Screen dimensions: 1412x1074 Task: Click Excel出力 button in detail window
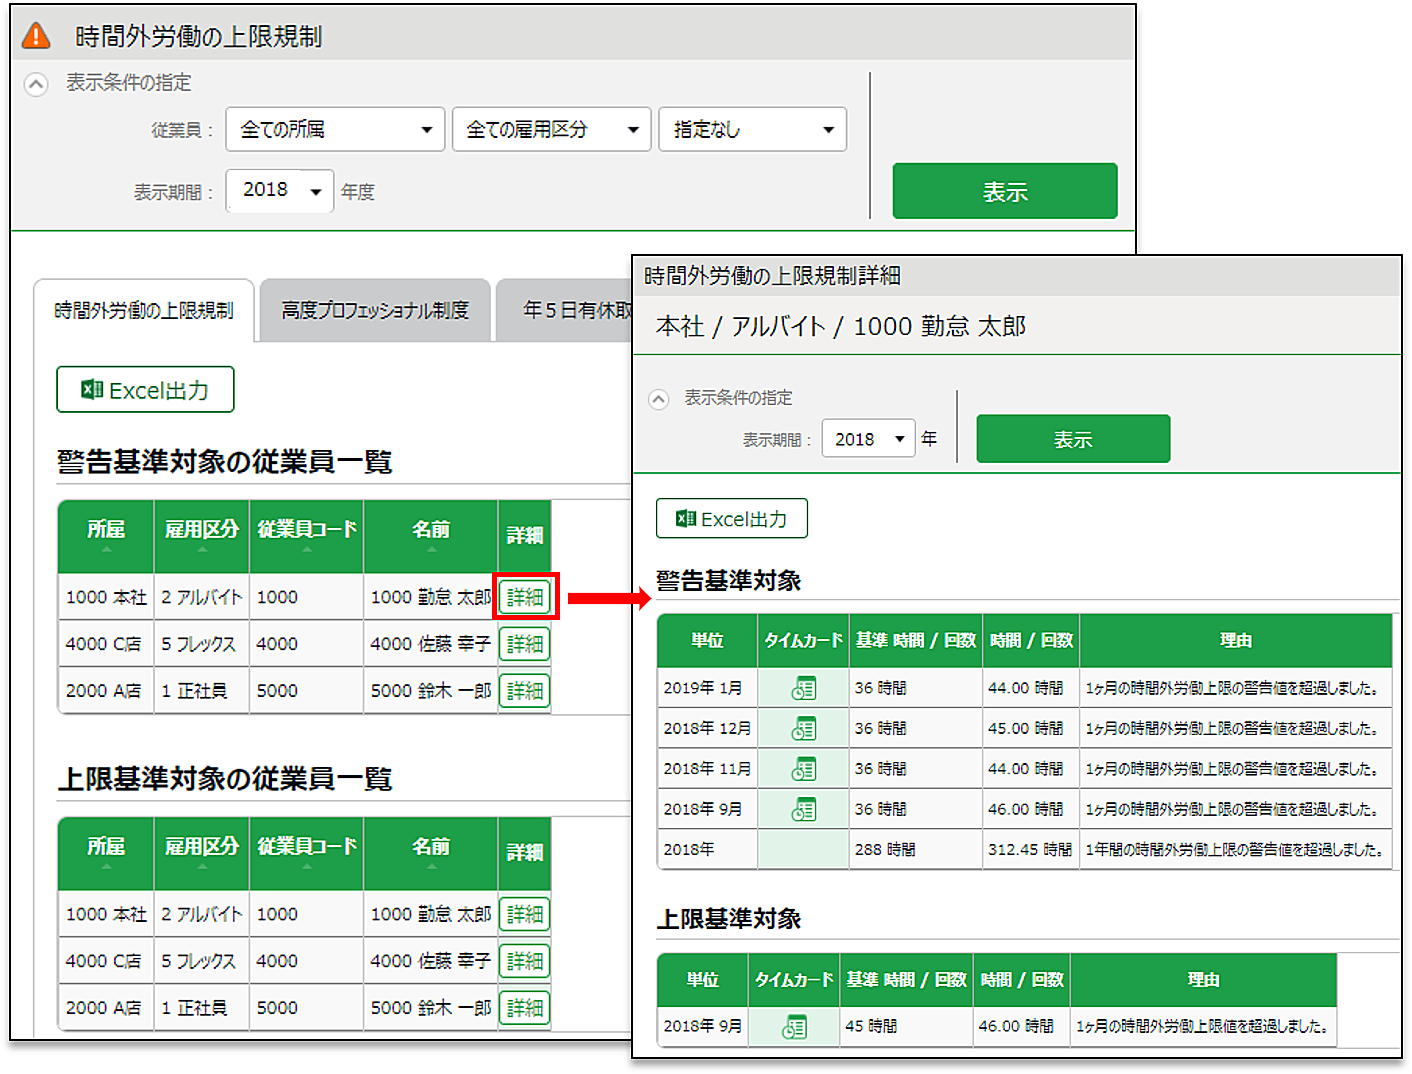(x=732, y=518)
